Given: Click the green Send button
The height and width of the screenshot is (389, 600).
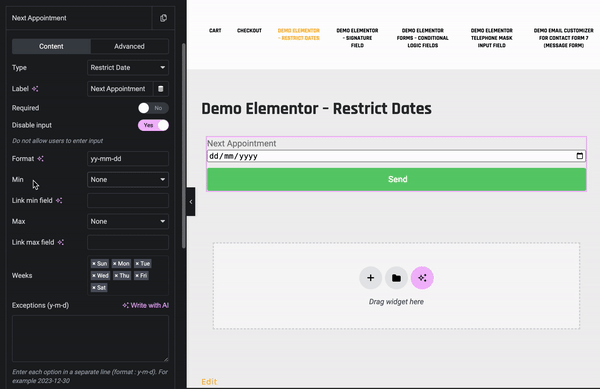Looking at the screenshot, I should [396, 179].
